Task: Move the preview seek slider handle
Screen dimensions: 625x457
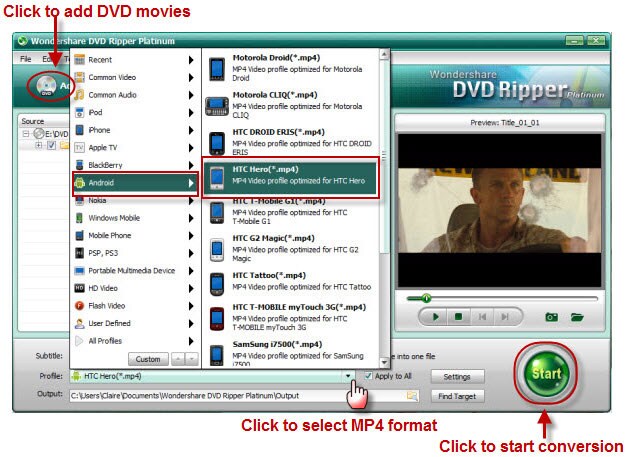Action: [x=426, y=298]
